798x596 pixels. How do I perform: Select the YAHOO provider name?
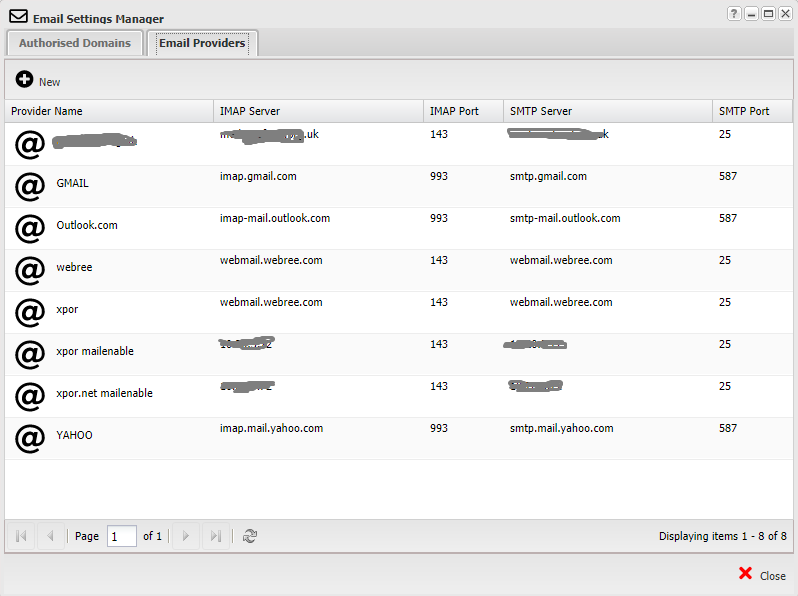point(74,435)
